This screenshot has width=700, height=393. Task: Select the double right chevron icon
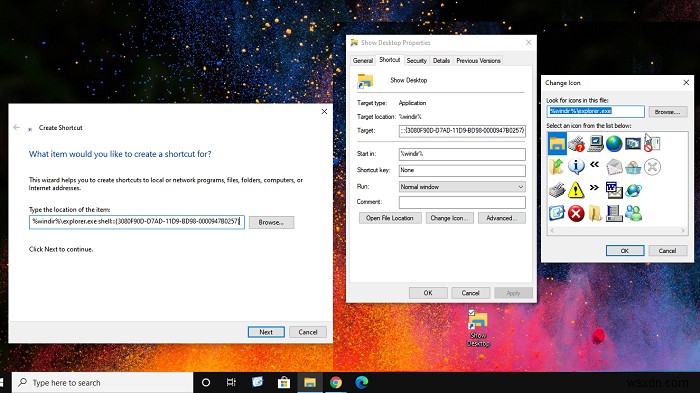pos(594,188)
